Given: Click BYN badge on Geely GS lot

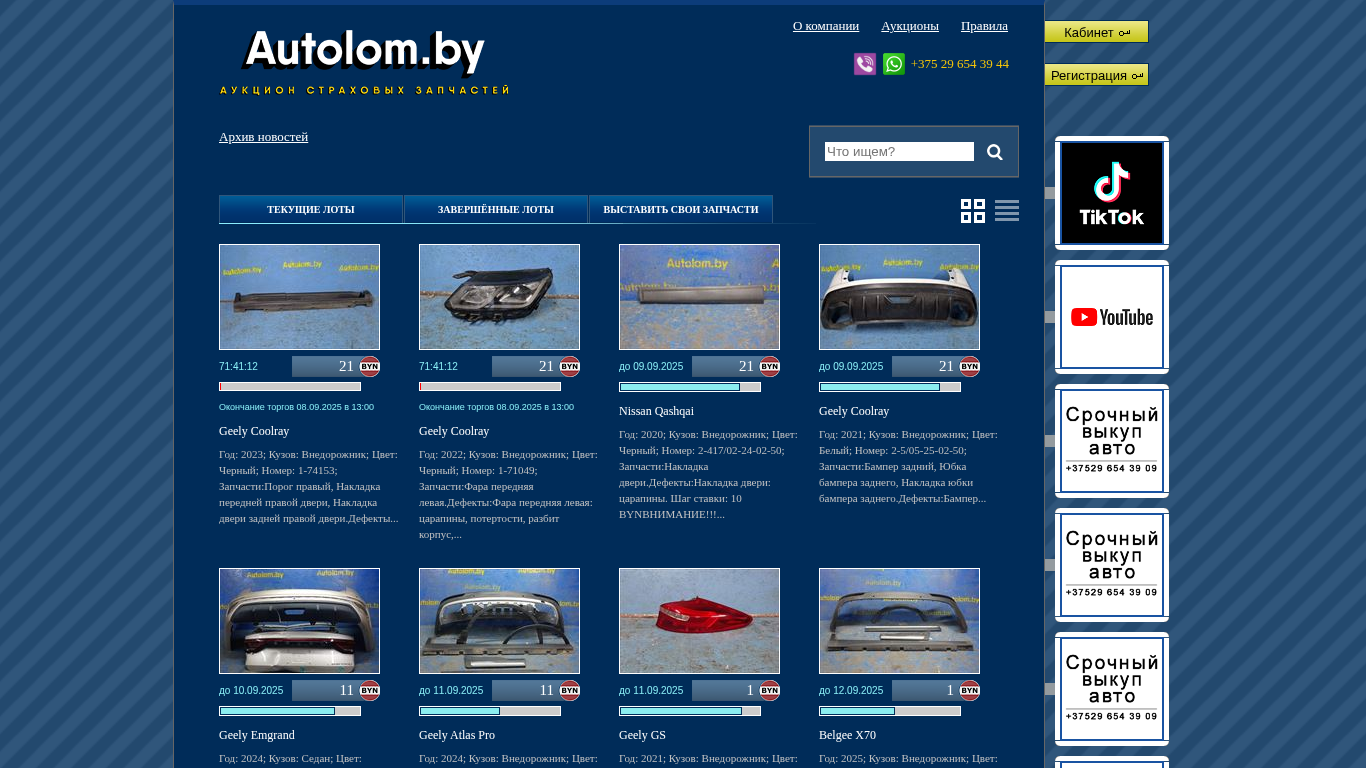Looking at the screenshot, I should point(770,691).
